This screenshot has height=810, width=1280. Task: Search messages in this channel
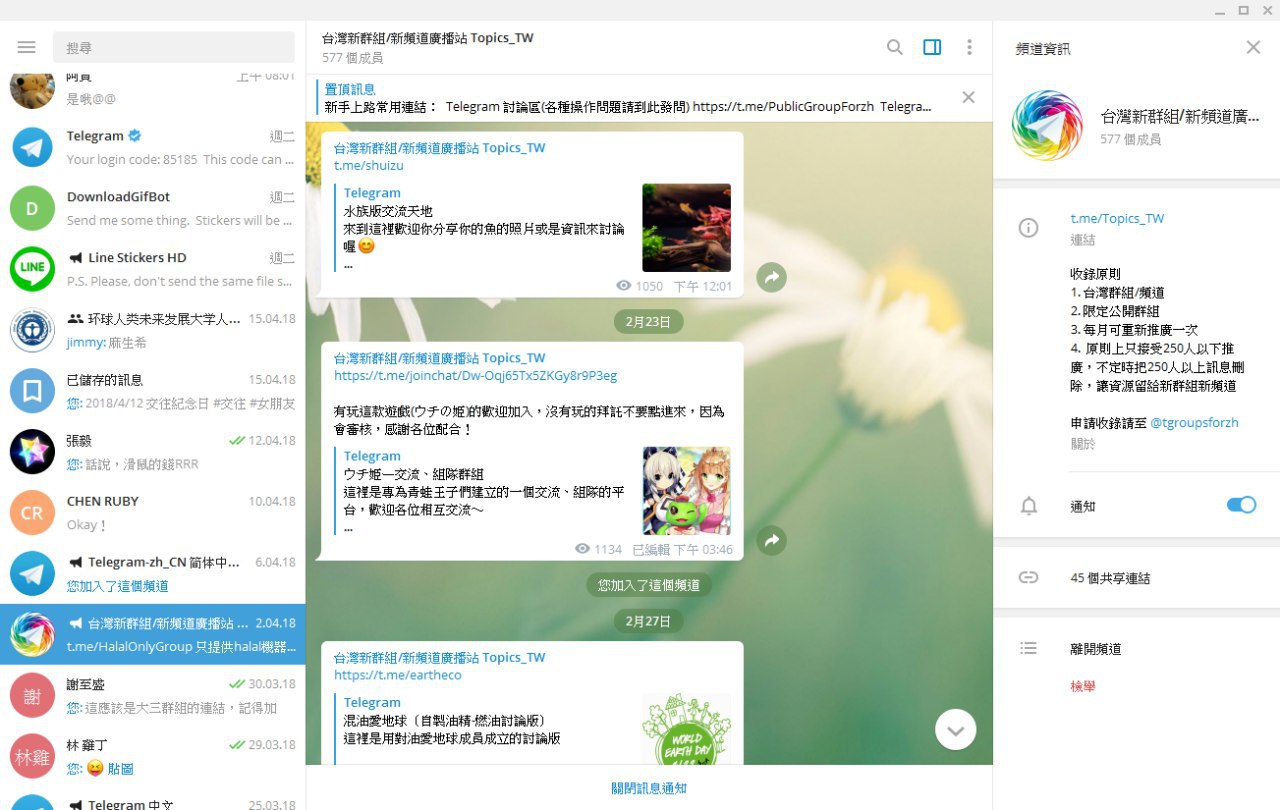click(895, 47)
